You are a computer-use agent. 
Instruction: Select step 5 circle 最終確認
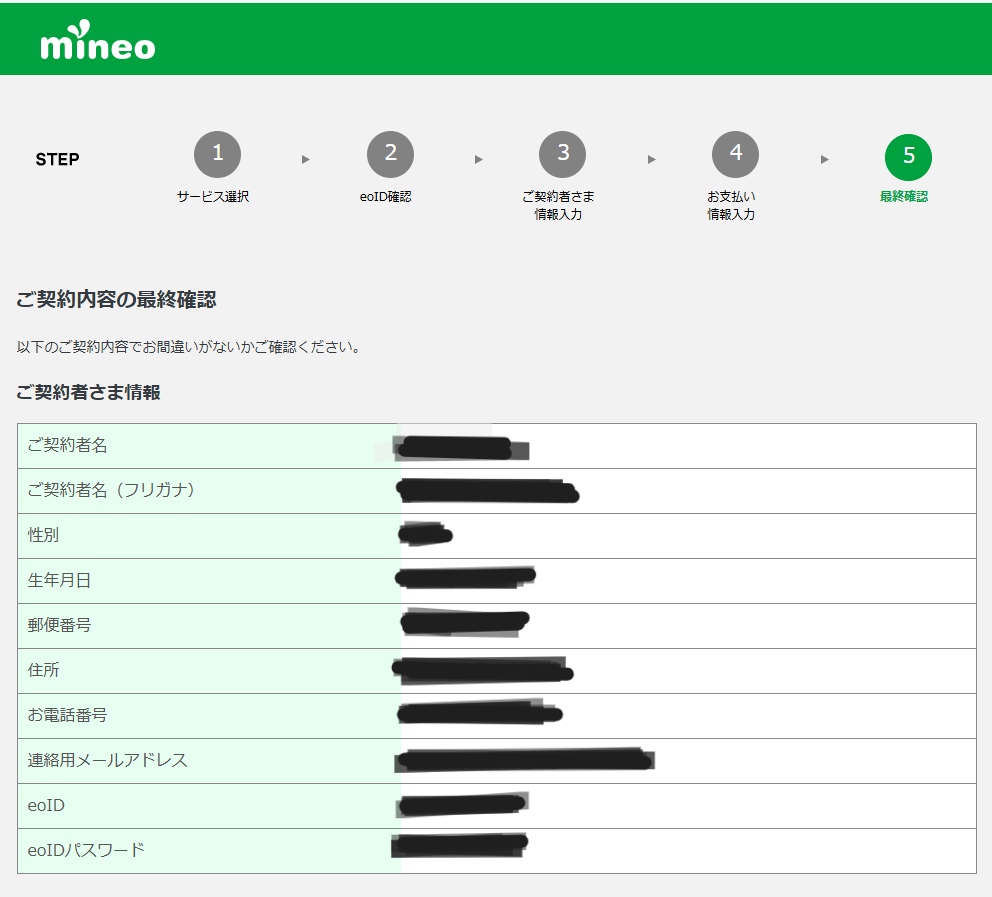tap(908, 157)
